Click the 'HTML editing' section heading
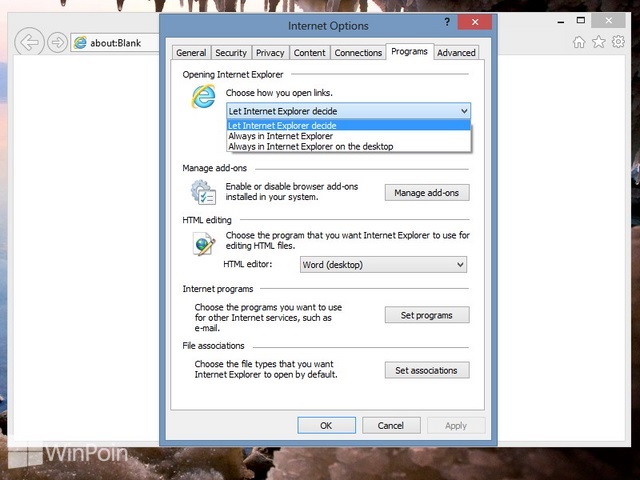The width and height of the screenshot is (640, 480). pyautogui.click(x=207, y=220)
